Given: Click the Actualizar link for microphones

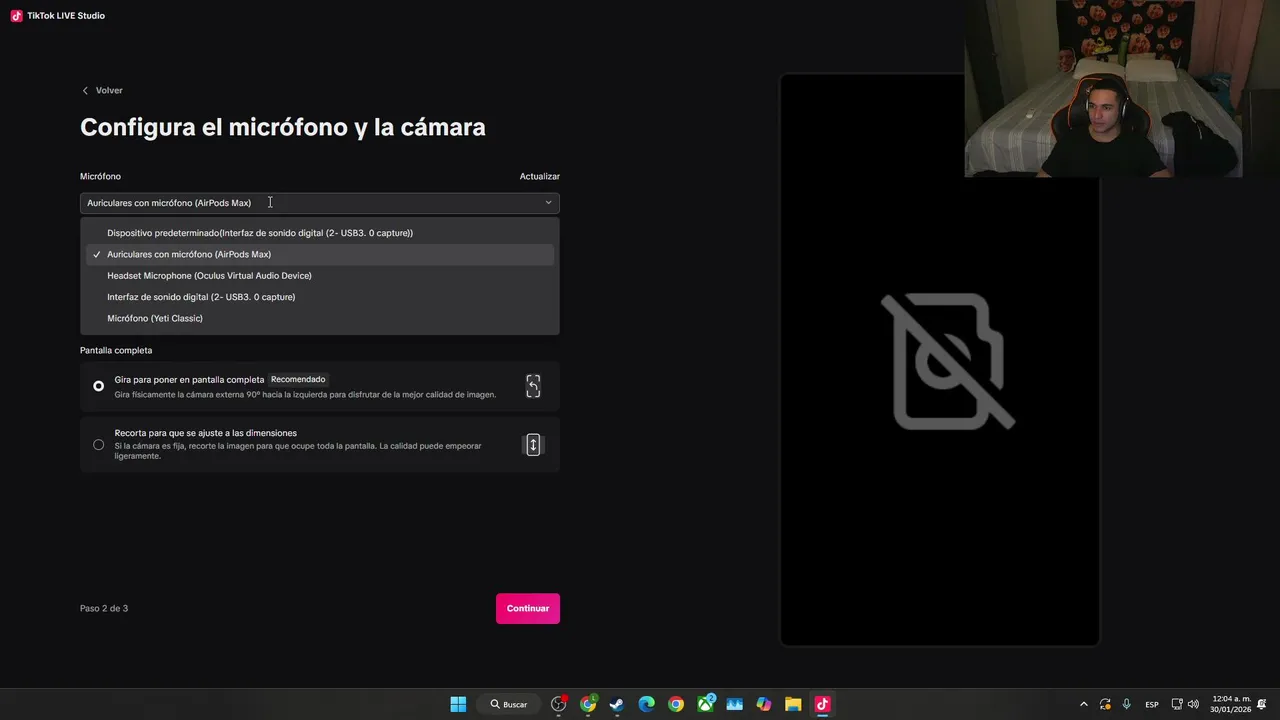Looking at the screenshot, I should pos(539,176).
